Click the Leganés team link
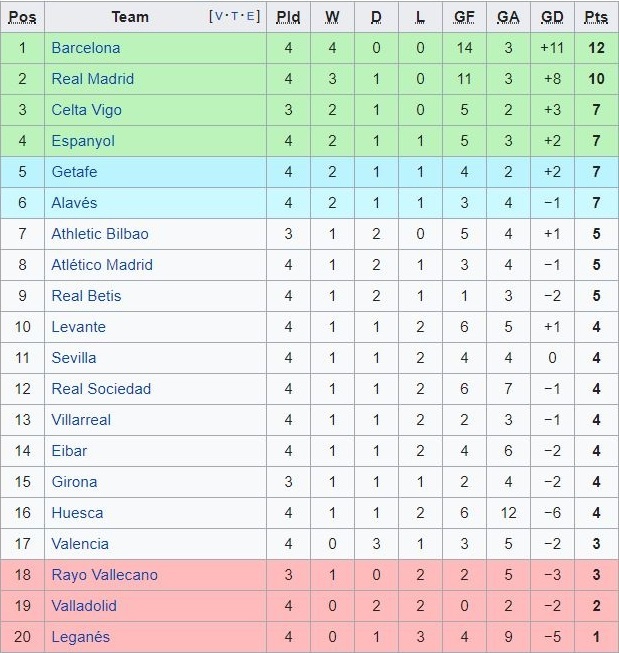This screenshot has width=619, height=653. point(80,637)
